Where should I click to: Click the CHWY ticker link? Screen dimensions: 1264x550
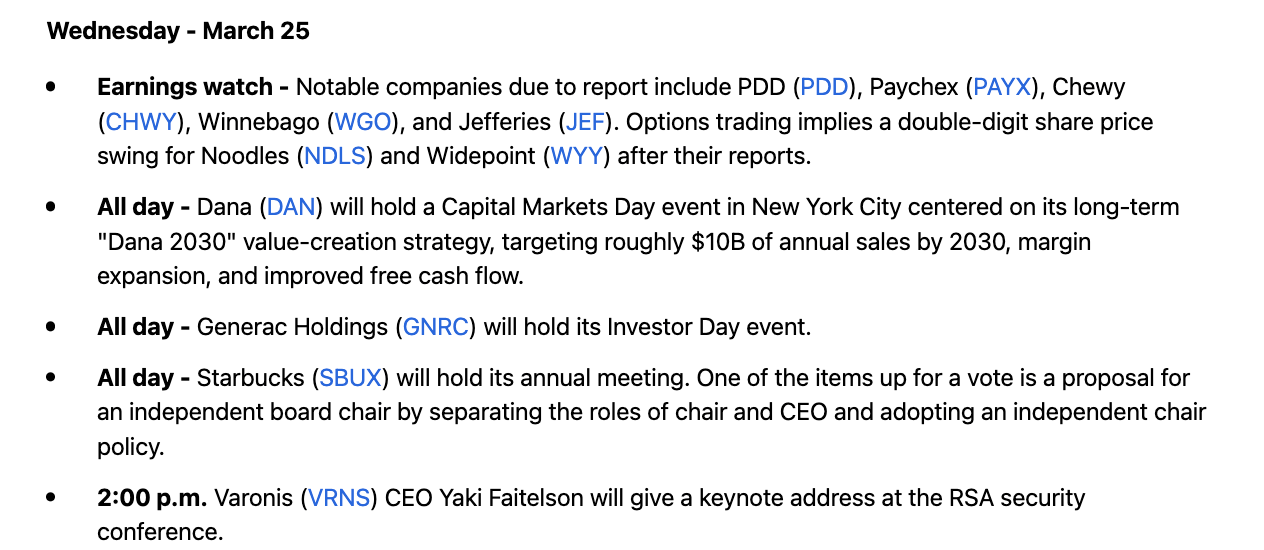click(x=141, y=123)
